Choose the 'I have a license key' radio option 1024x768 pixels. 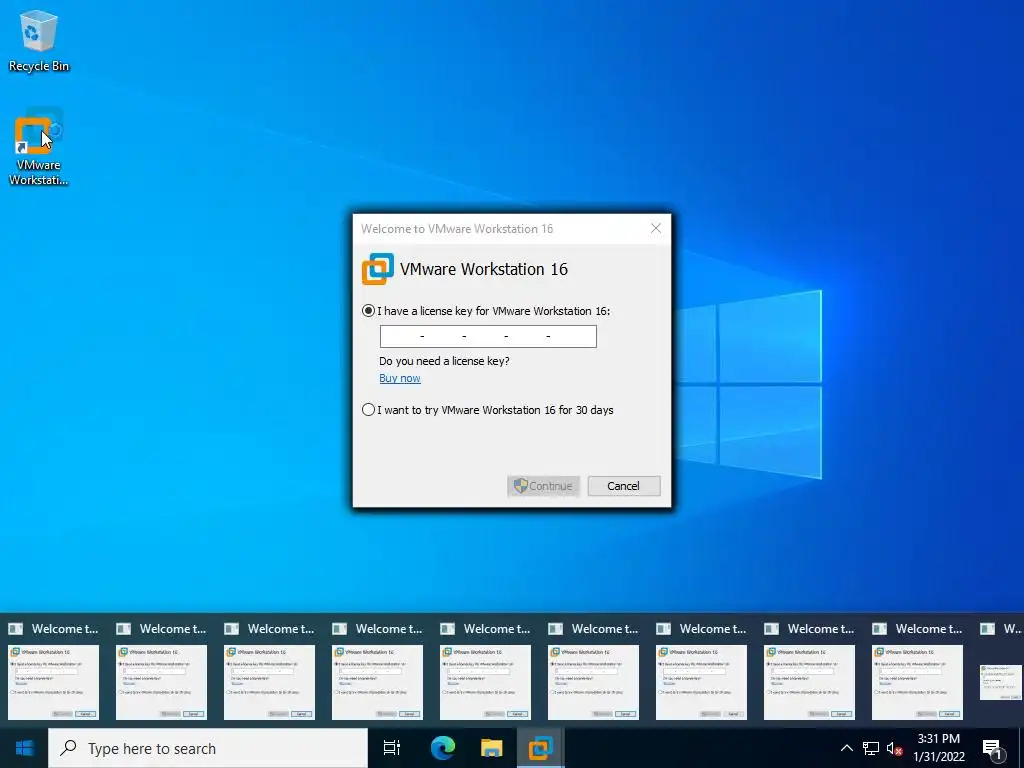[x=368, y=311]
